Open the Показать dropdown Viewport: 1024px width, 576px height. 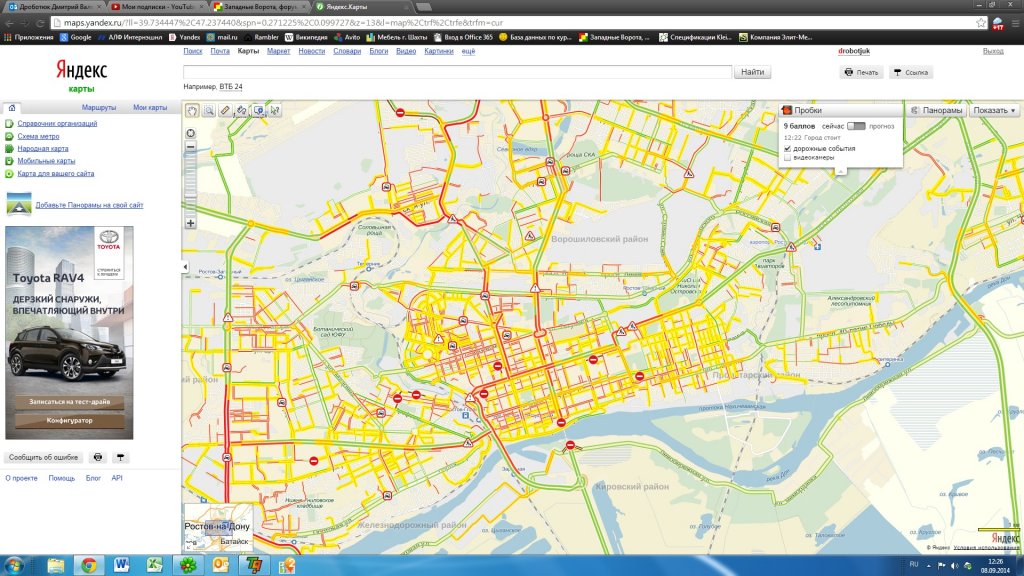[x=994, y=110]
